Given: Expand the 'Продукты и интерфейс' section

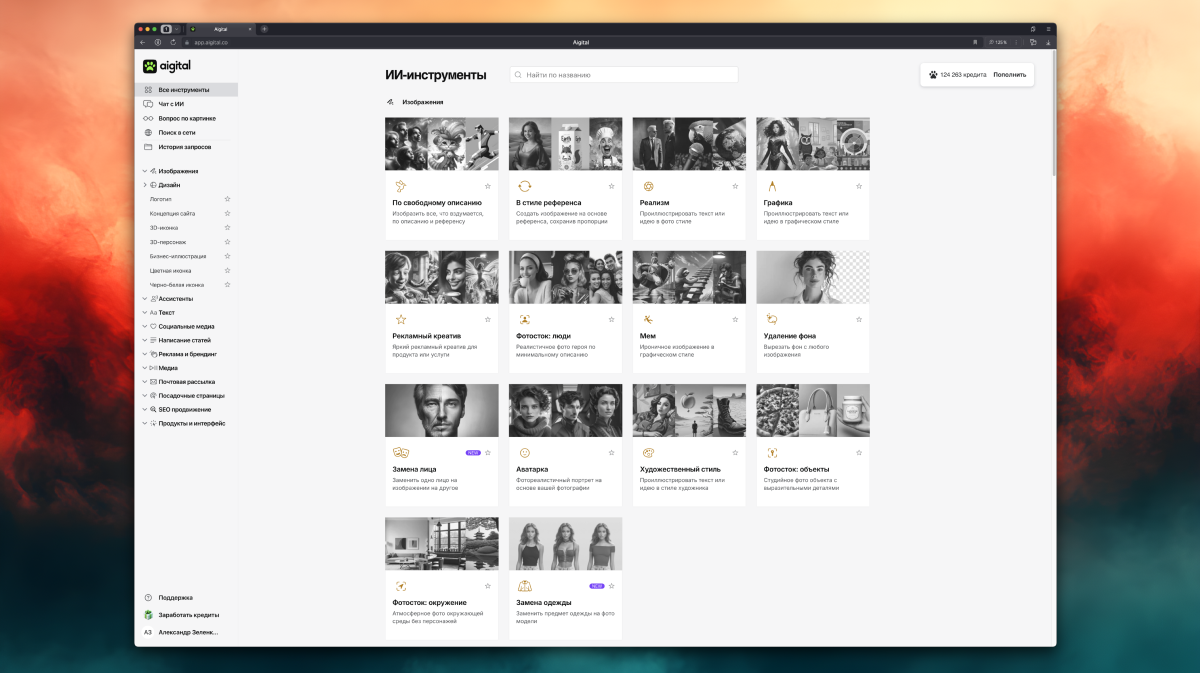Looking at the screenshot, I should click(144, 423).
